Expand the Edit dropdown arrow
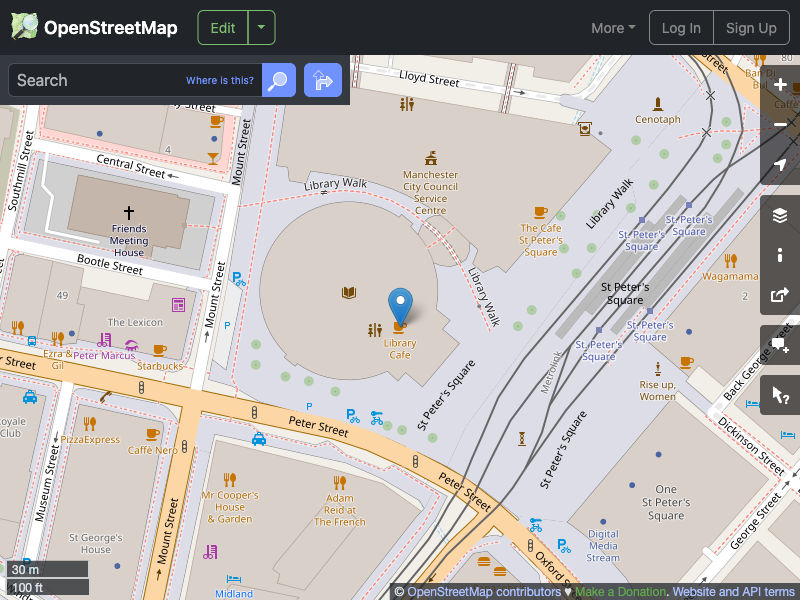800x600 pixels. (x=261, y=27)
